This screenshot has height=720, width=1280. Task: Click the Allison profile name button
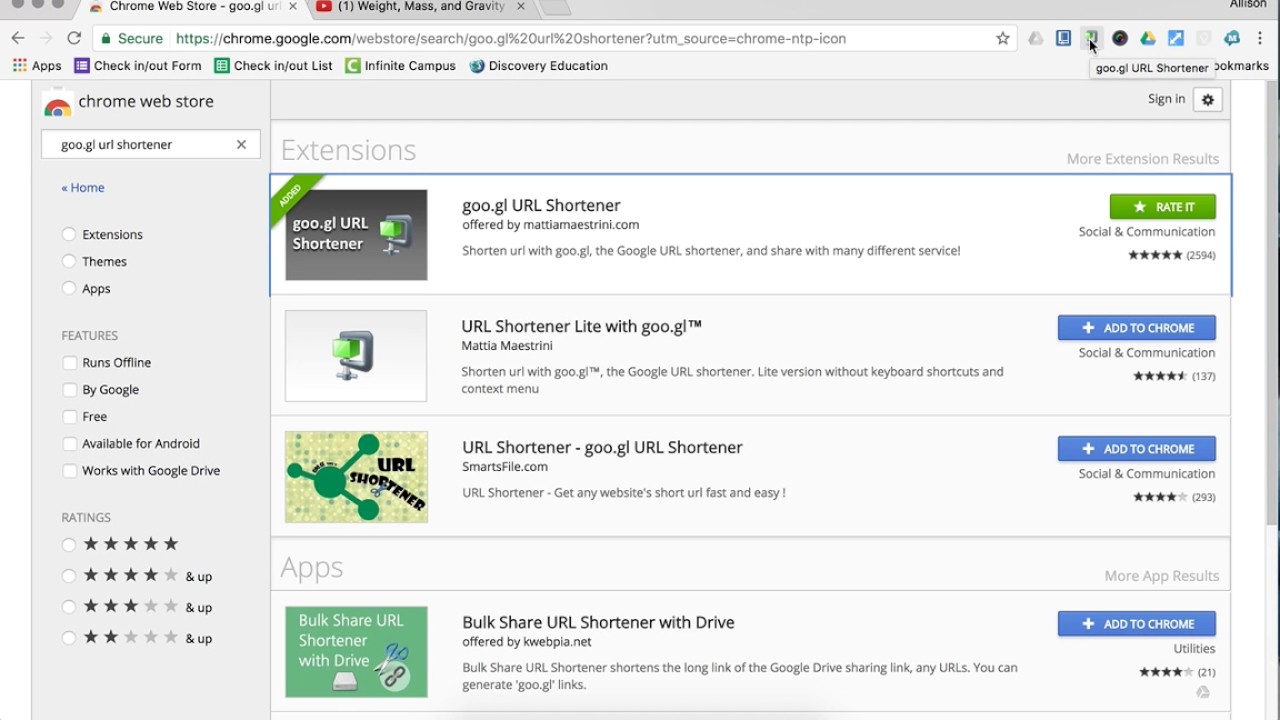click(x=1249, y=6)
